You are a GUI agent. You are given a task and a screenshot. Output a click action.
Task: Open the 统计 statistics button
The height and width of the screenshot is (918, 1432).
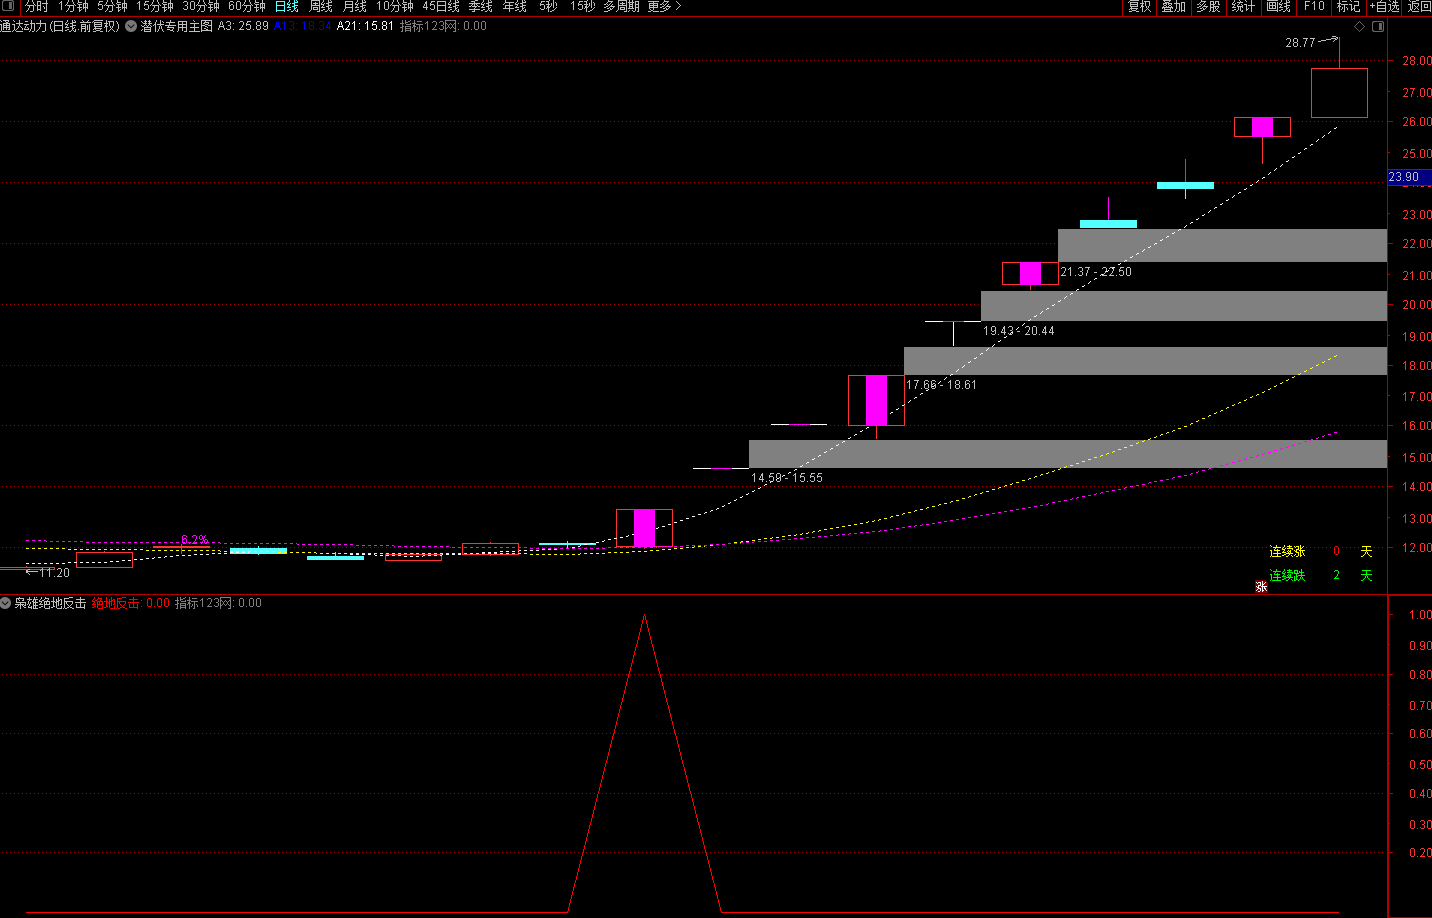(x=1243, y=6)
